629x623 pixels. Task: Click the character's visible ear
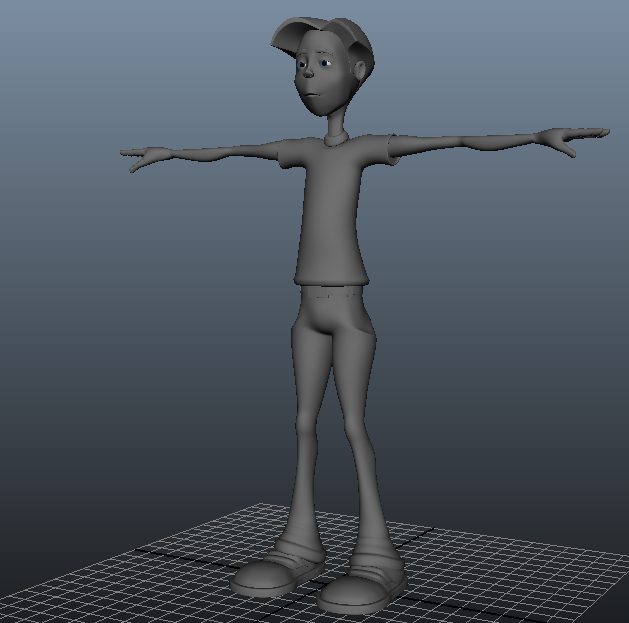[360, 71]
